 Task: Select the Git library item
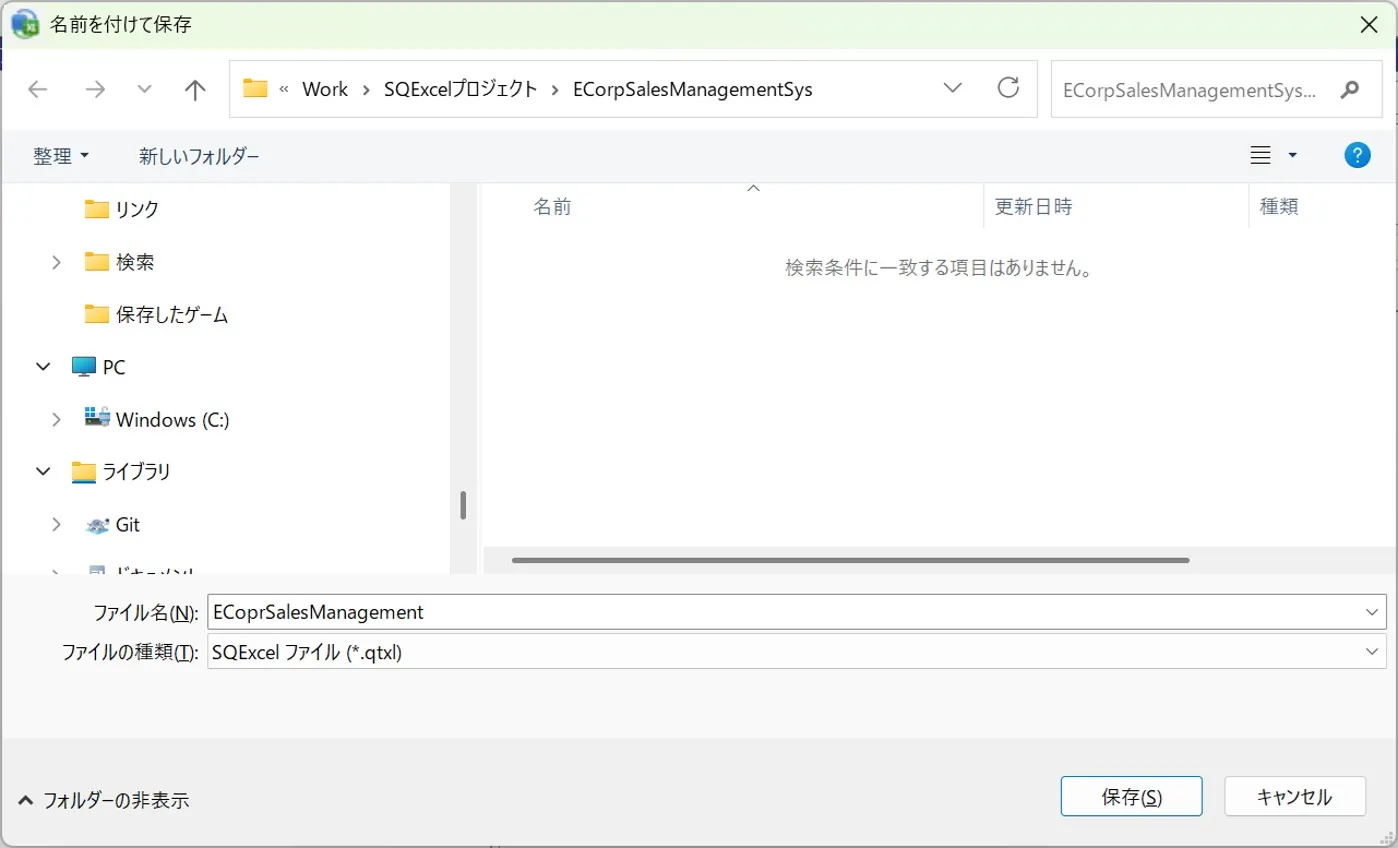112,524
